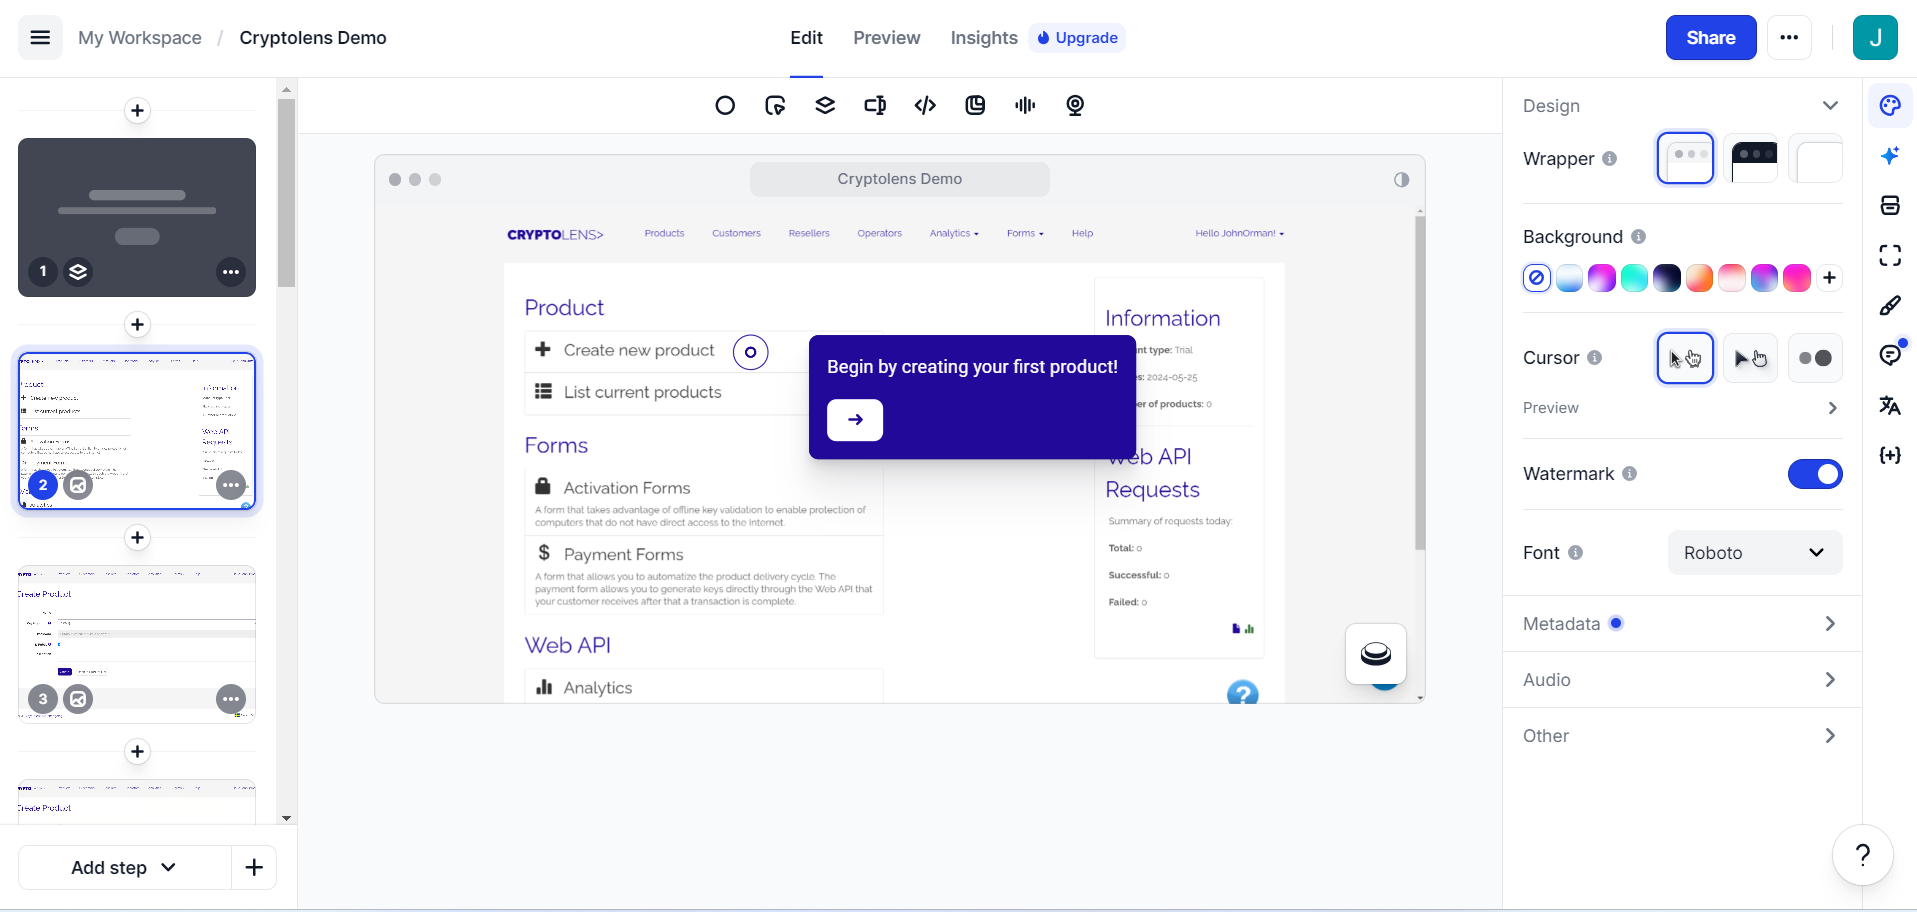Open the comments sidebar icon
The width and height of the screenshot is (1917, 912).
coord(1890,356)
